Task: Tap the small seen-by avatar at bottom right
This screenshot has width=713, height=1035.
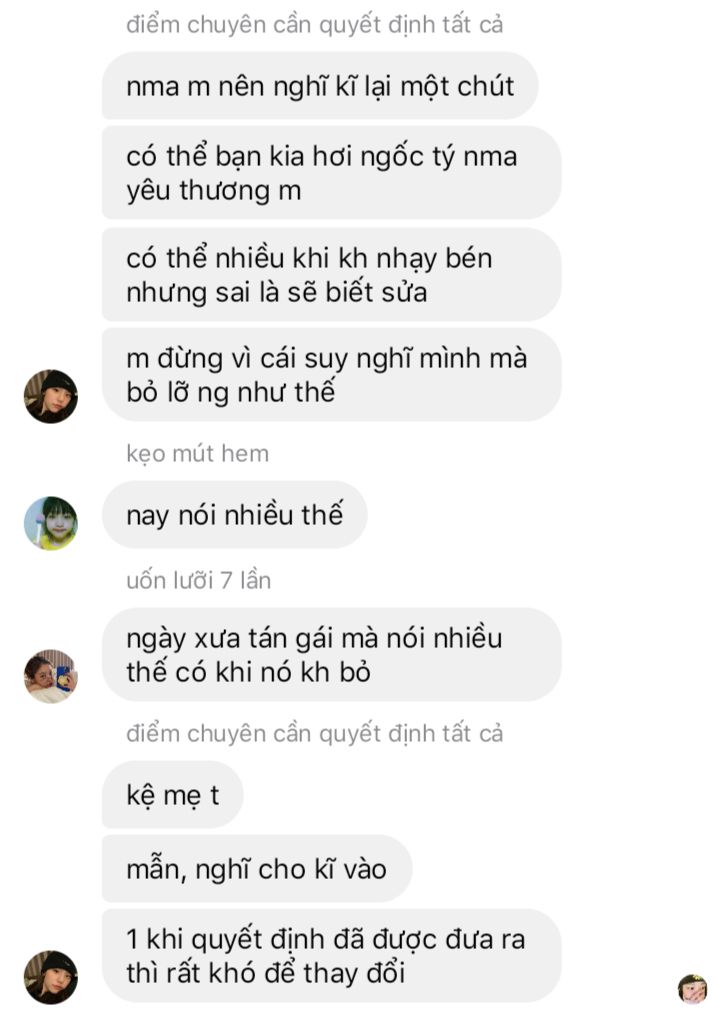Action: pos(693,989)
